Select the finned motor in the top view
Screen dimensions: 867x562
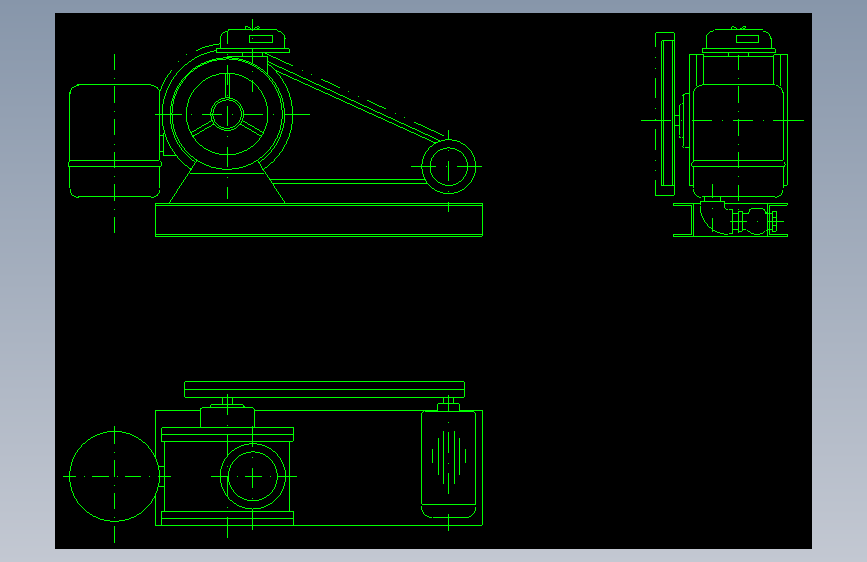coord(448,465)
